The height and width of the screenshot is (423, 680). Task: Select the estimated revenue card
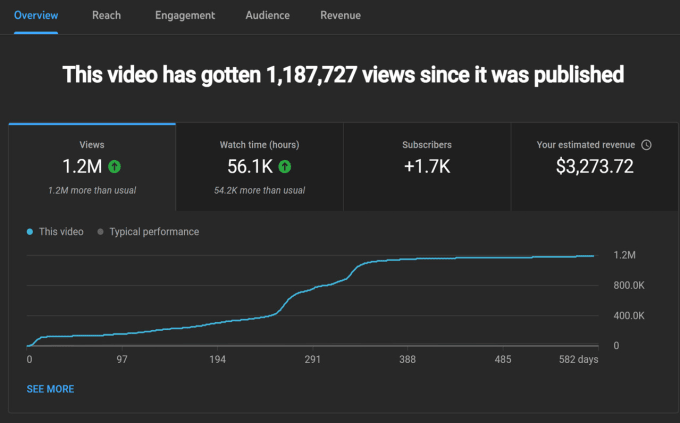[595, 167]
